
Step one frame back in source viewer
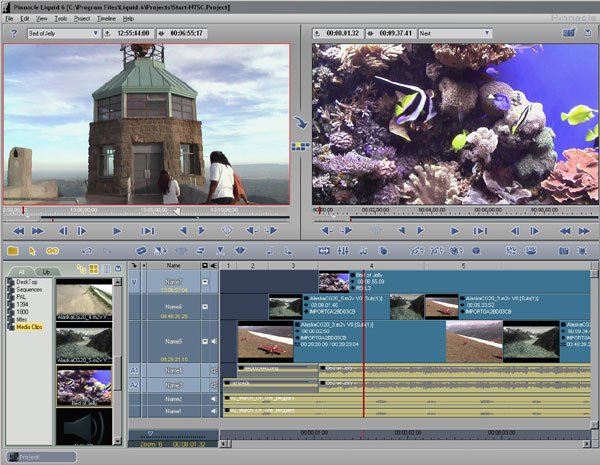pos(63,231)
